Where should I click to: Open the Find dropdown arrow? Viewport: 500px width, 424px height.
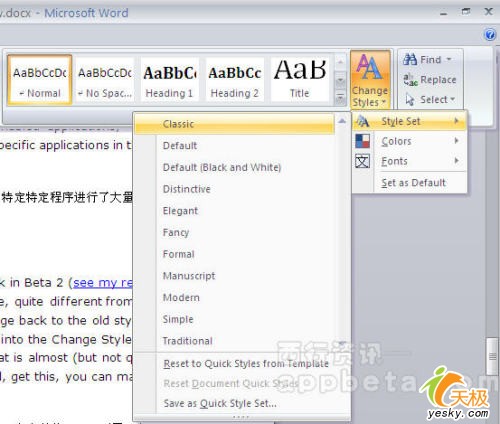click(x=449, y=59)
